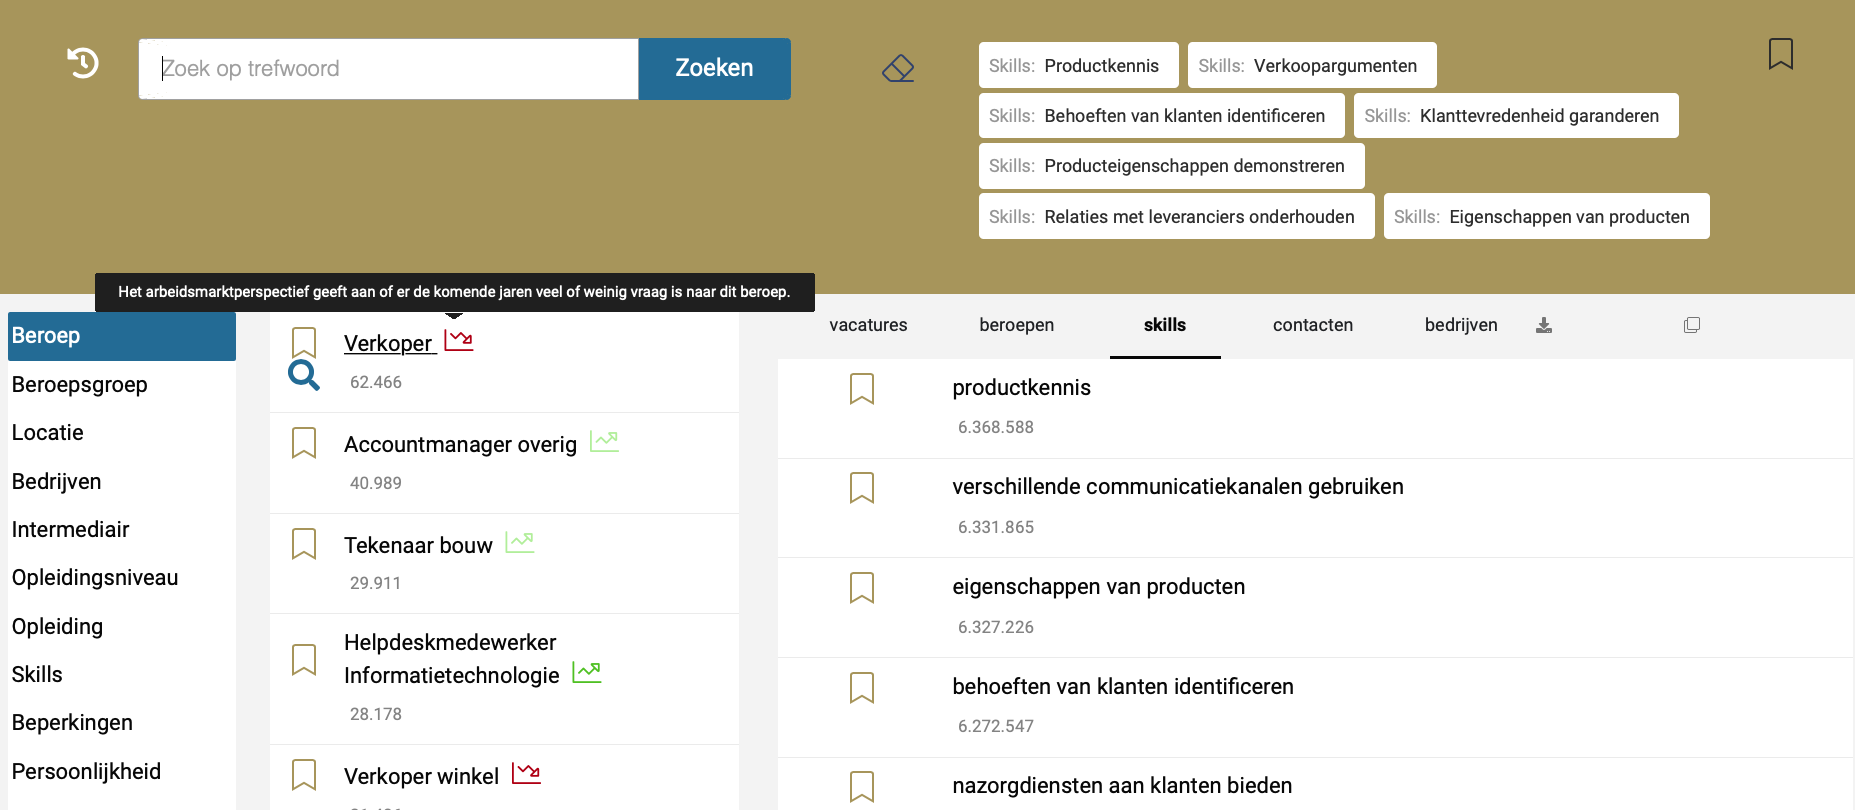This screenshot has height=810, width=1855.
Task: Toggle bookmark for the productkennis skill
Action: [862, 388]
